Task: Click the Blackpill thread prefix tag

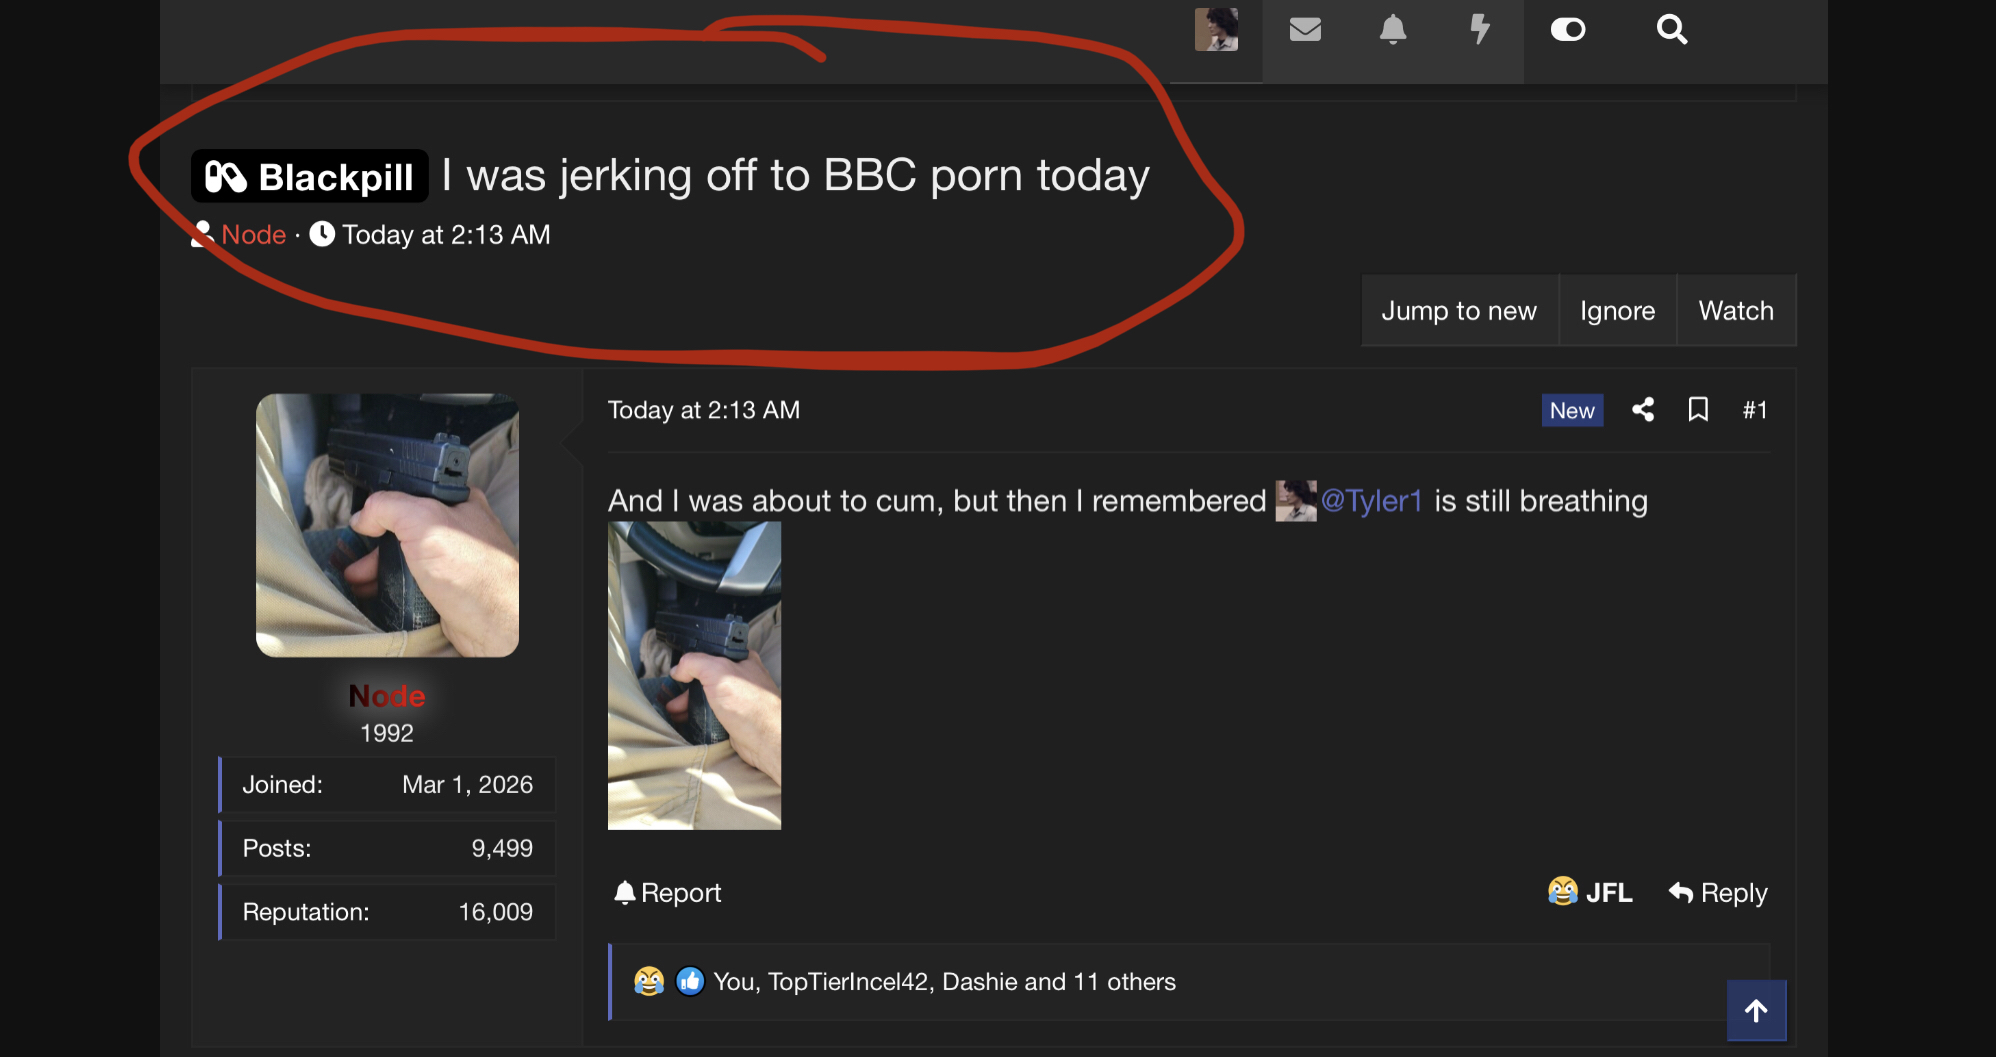Action: click(310, 177)
